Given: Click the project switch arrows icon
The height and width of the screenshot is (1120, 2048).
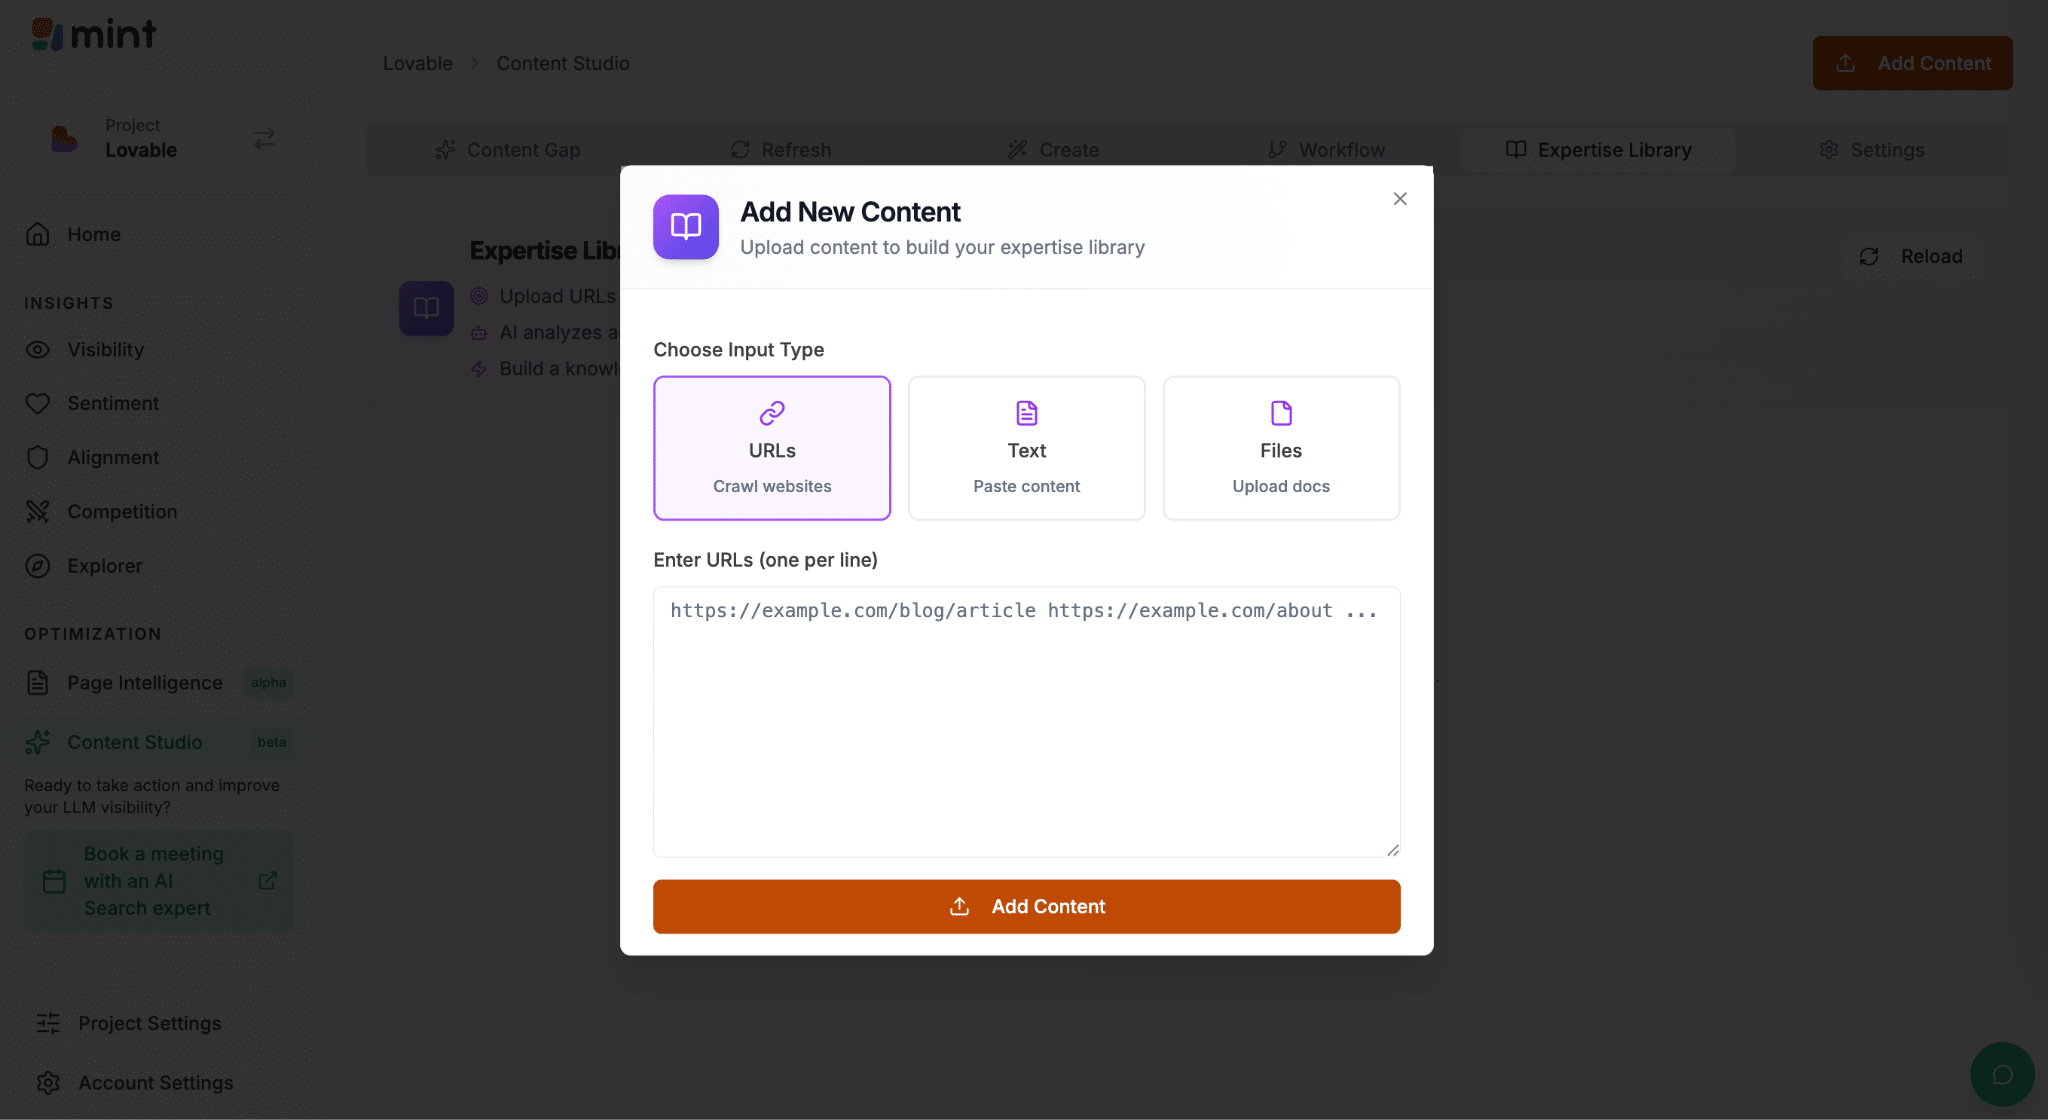Looking at the screenshot, I should pos(264,138).
